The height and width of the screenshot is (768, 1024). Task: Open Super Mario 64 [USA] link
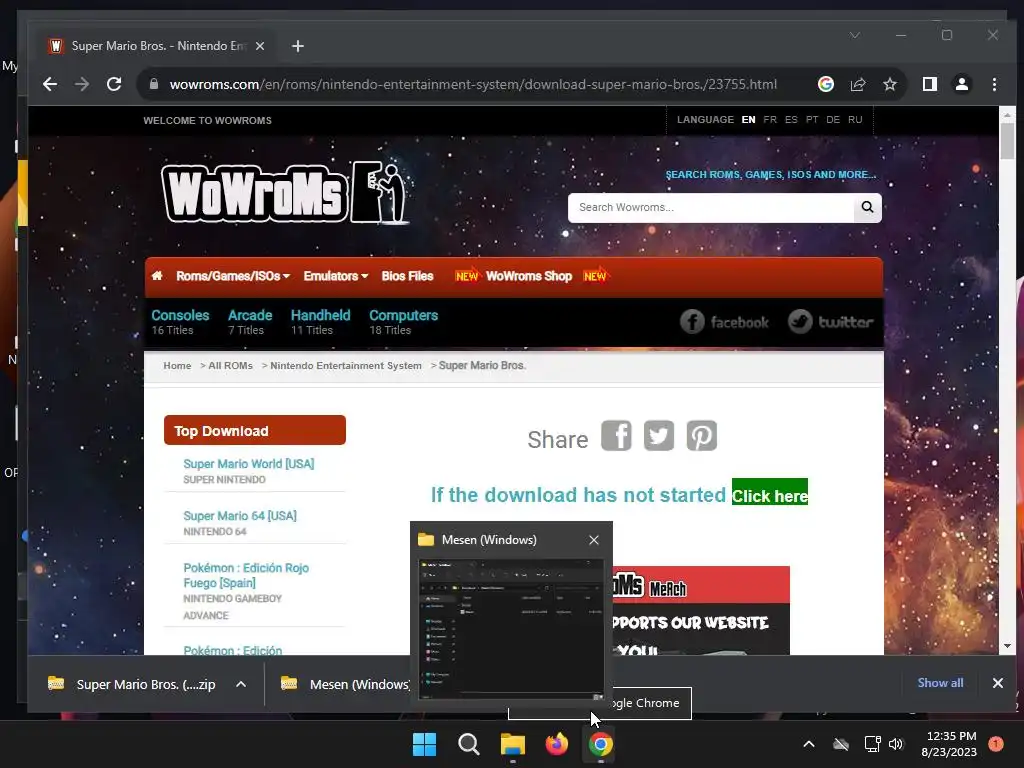pos(240,516)
